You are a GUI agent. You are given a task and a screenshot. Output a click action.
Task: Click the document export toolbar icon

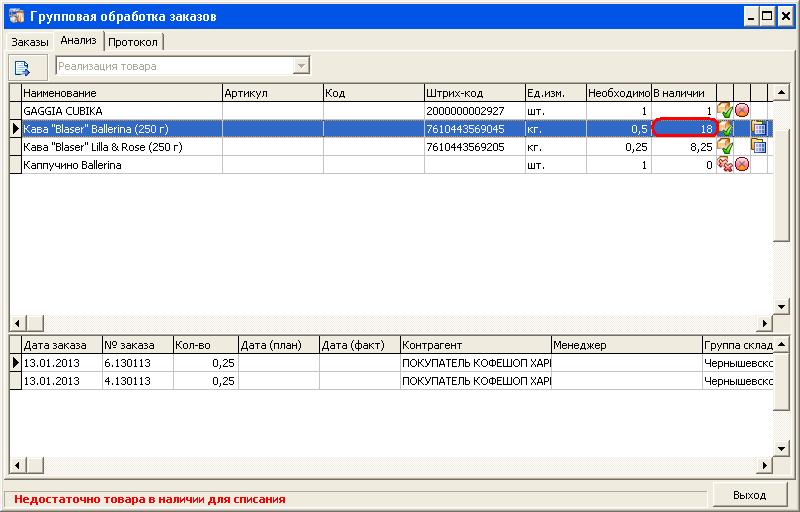coord(22,67)
